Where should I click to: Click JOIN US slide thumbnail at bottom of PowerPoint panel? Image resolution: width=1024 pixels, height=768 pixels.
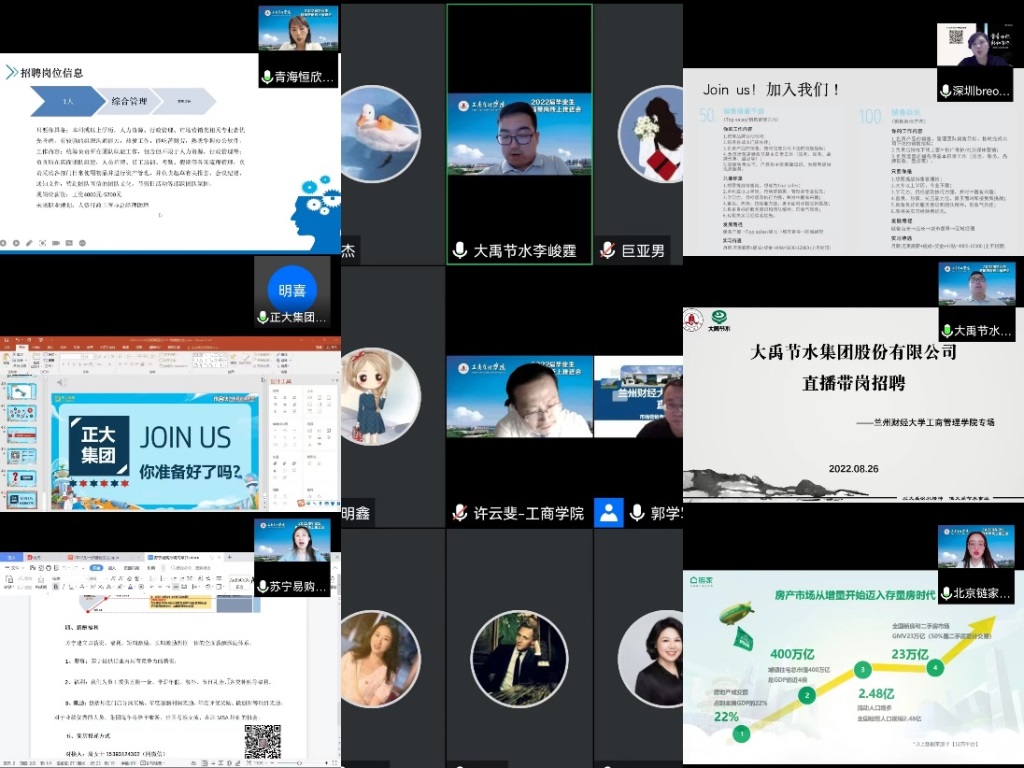pyautogui.click(x=21, y=500)
